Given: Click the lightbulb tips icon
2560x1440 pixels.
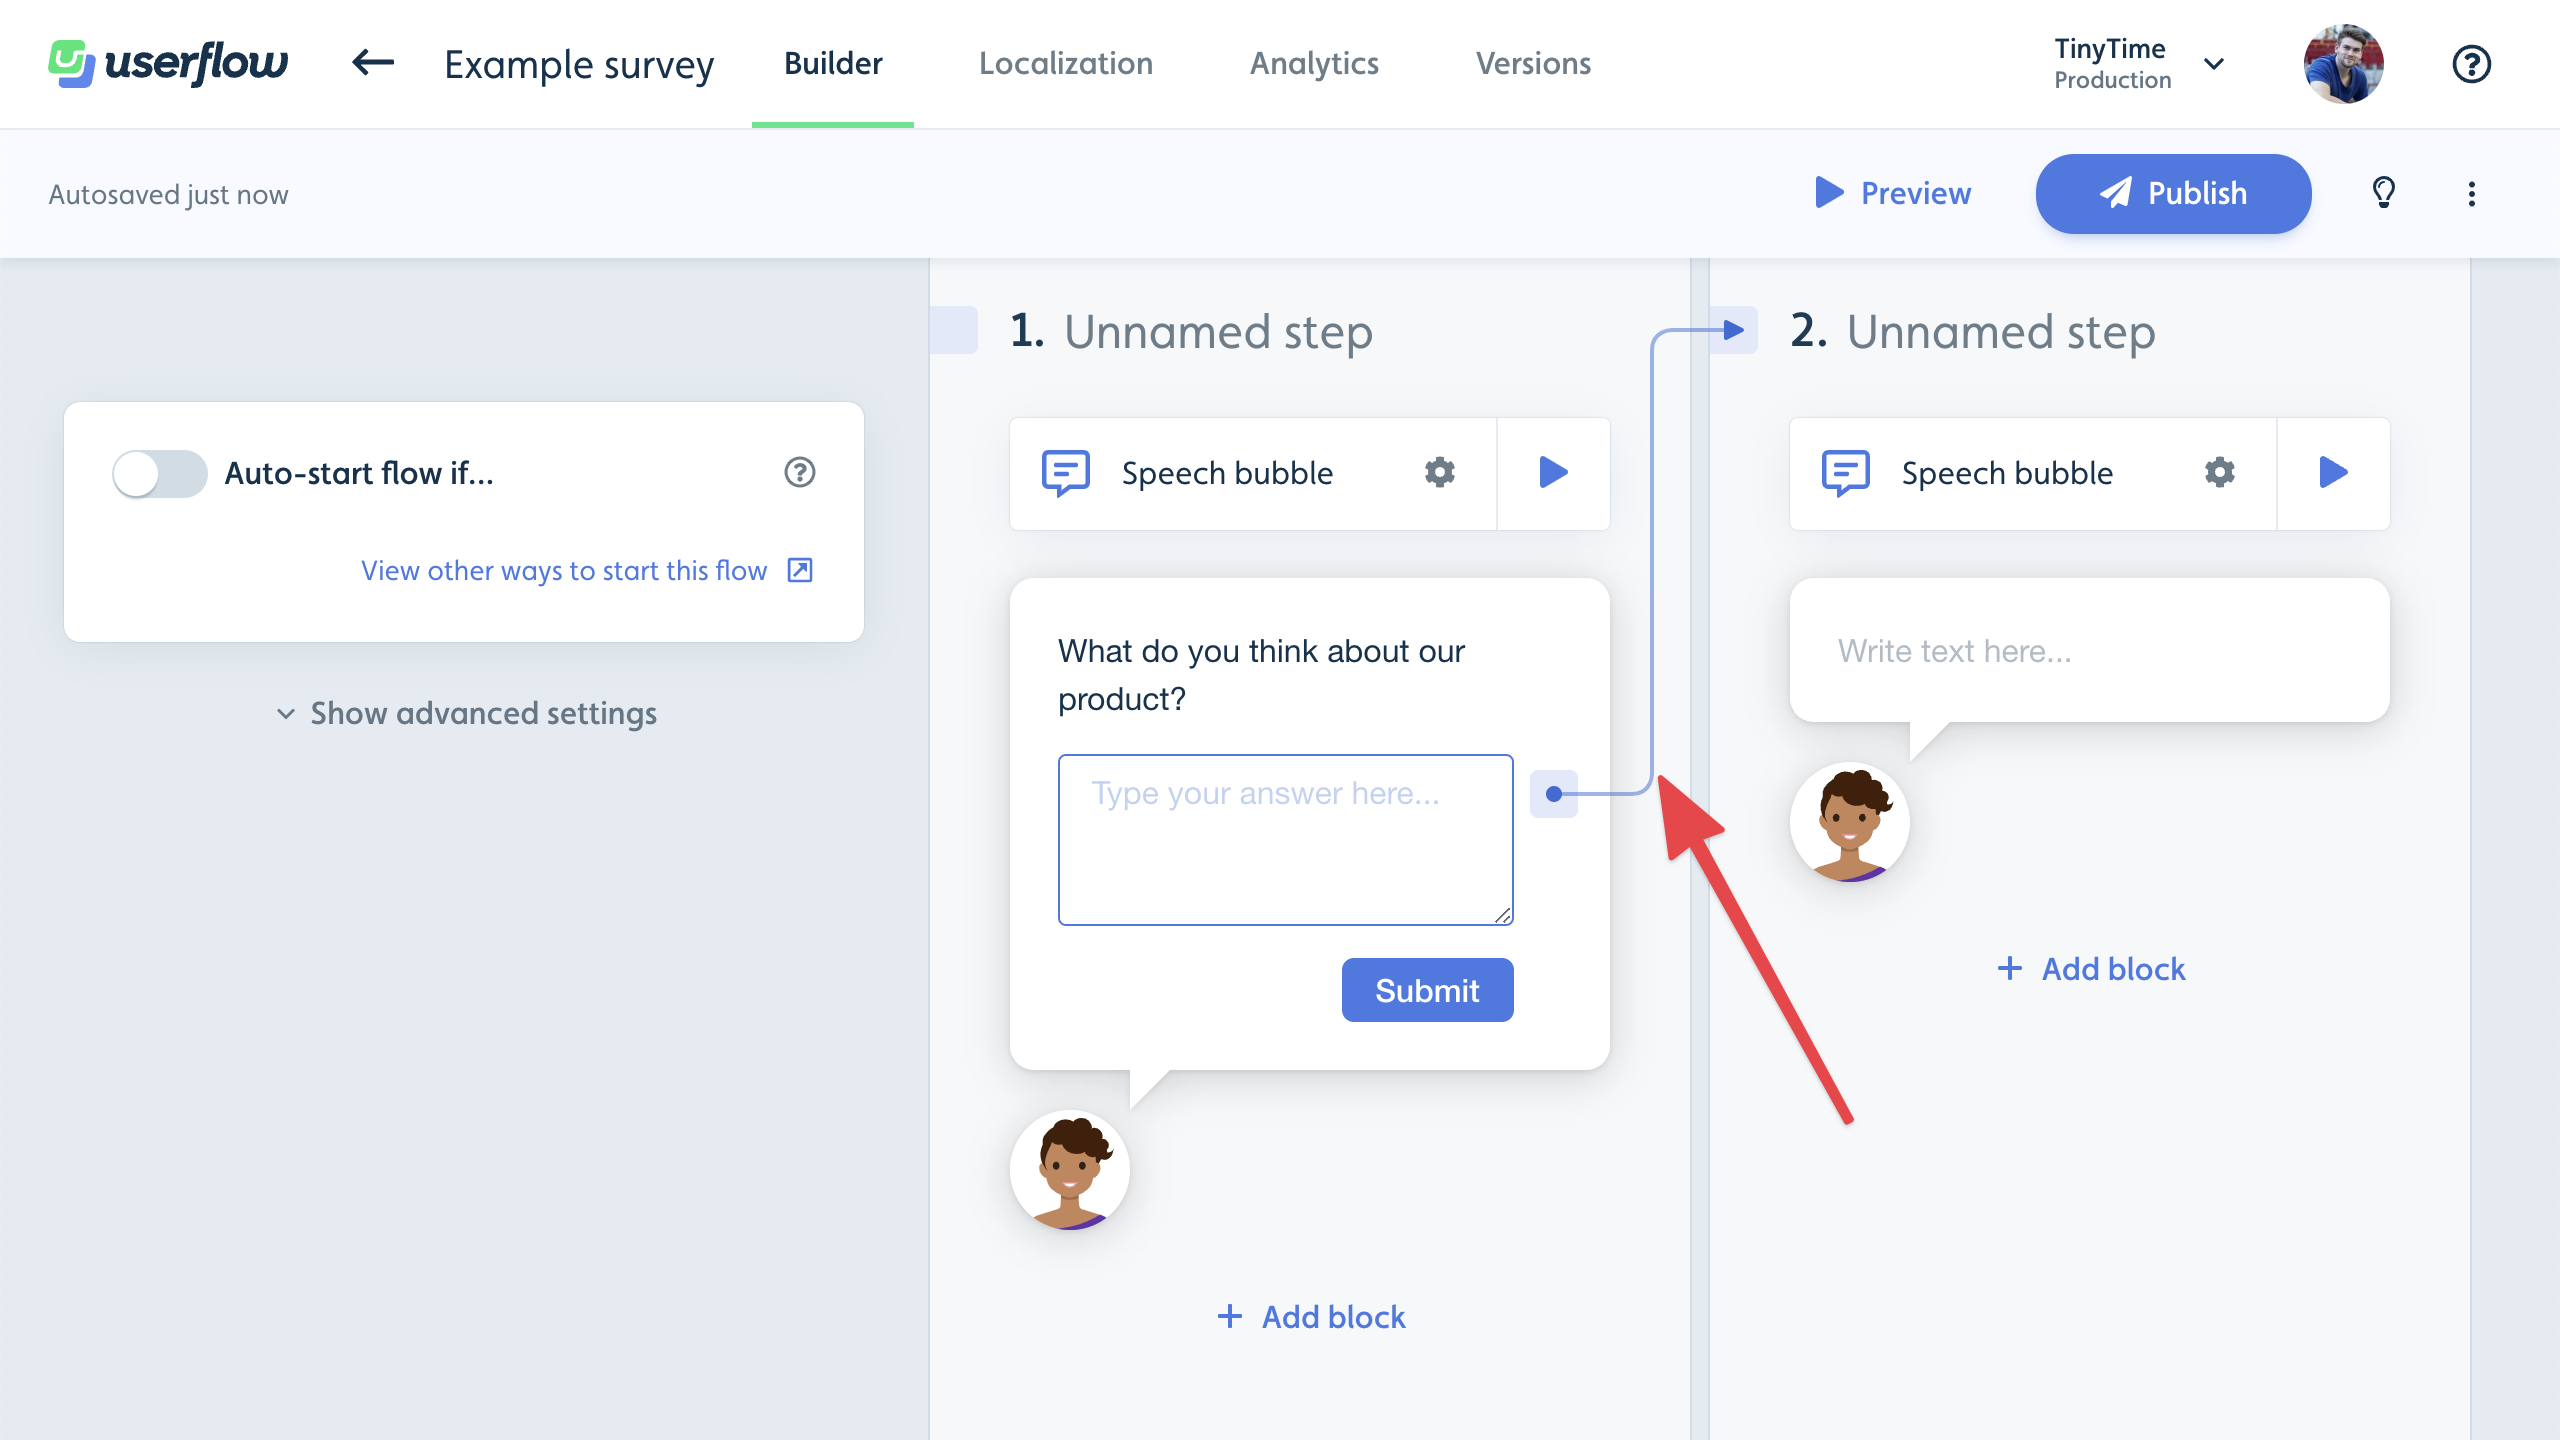Looking at the screenshot, I should click(2384, 192).
